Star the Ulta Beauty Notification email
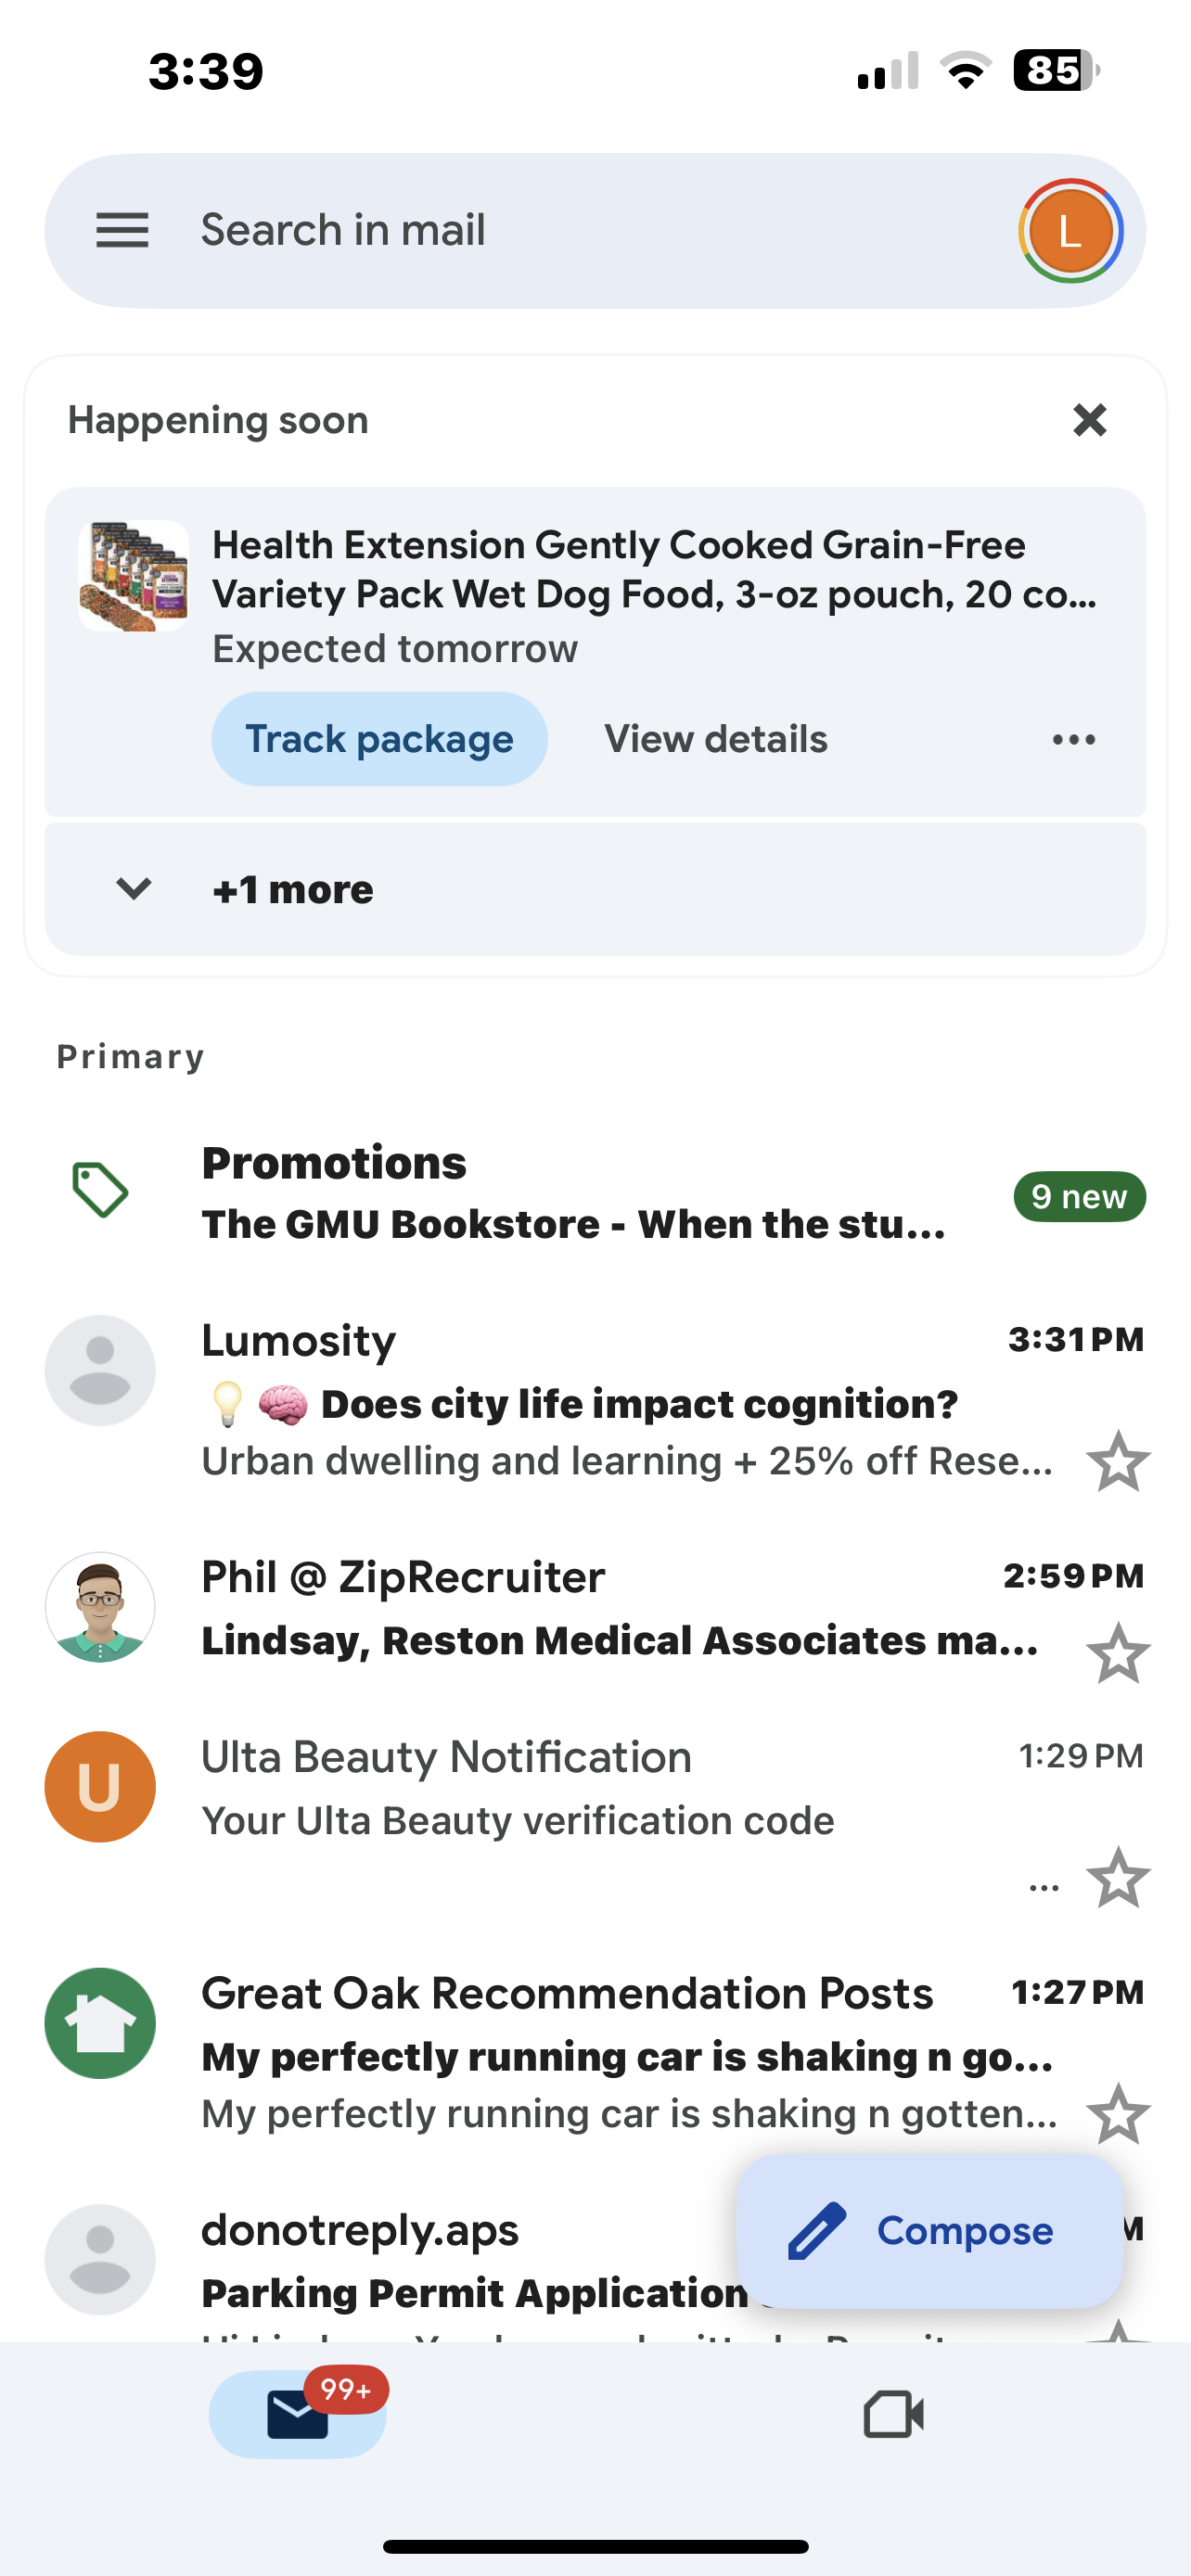Viewport: 1191px width, 2576px height. point(1118,1877)
